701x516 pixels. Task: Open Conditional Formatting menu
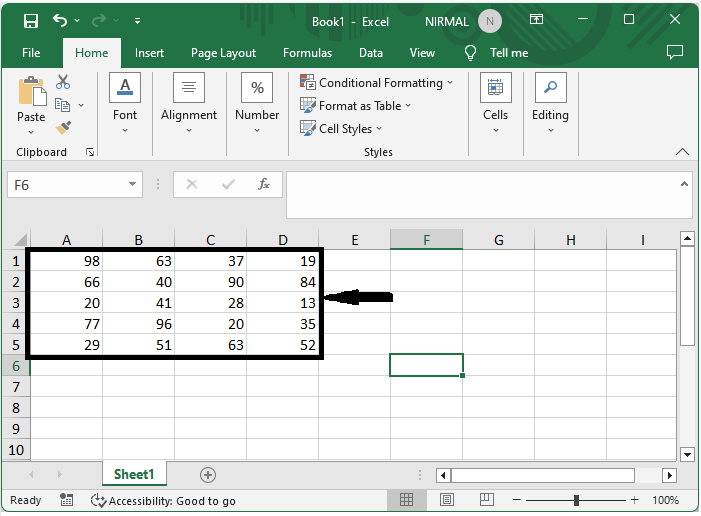(x=376, y=83)
